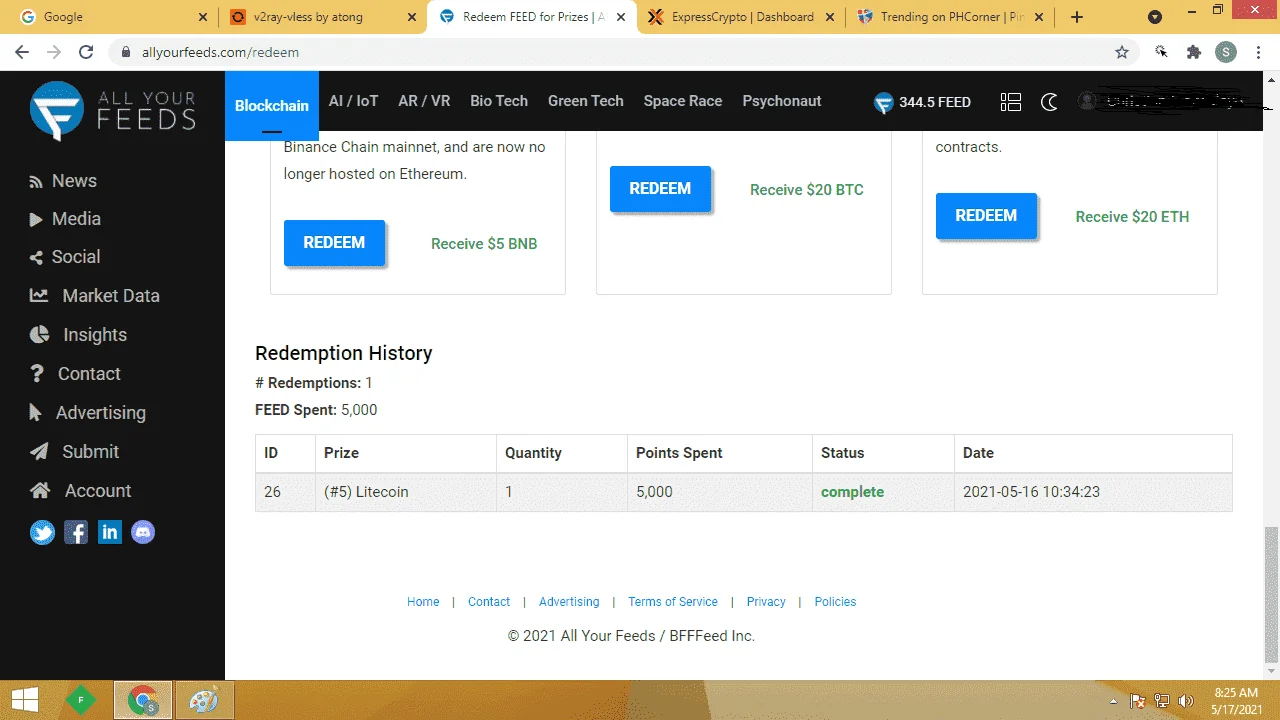Open Account in the sidebar
This screenshot has width=1280, height=720.
80,491
